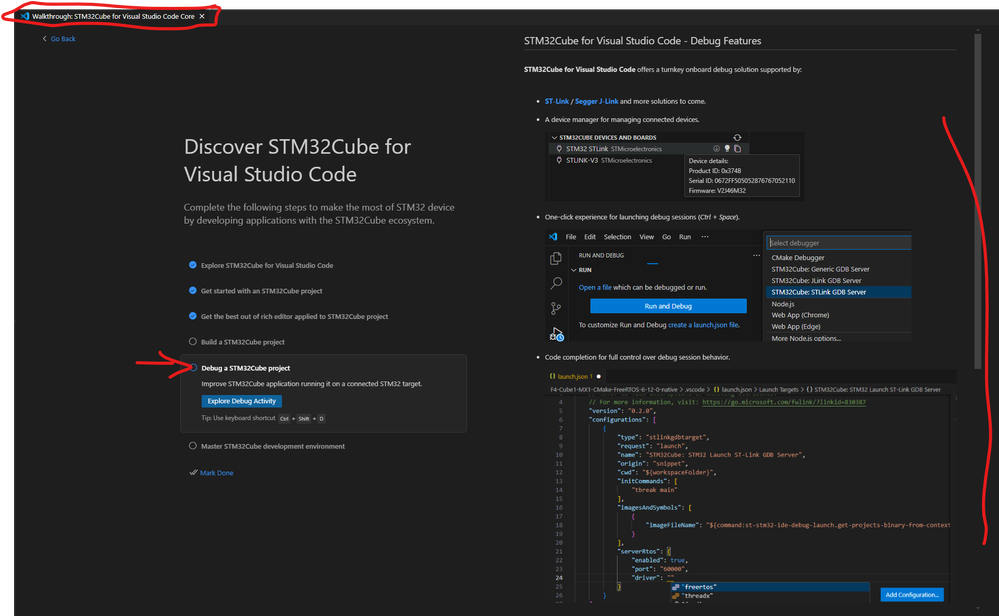Open the Run menu in the menu bar
The height and width of the screenshot is (616, 999).
(685, 237)
